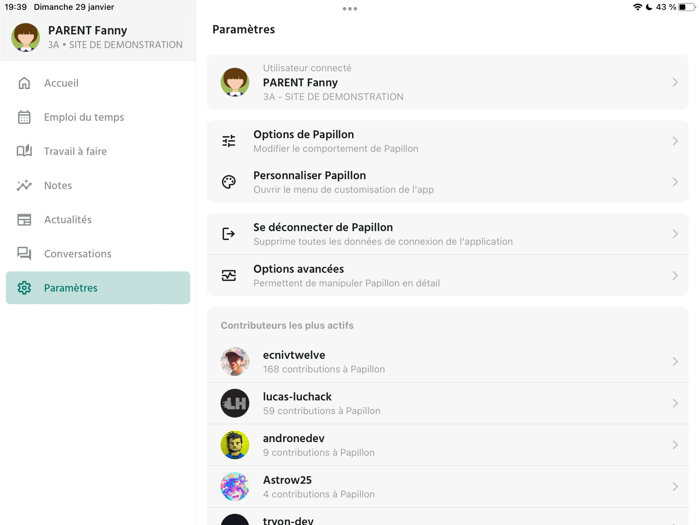Open the ecnivtwelve contributor row chevron

(675, 362)
